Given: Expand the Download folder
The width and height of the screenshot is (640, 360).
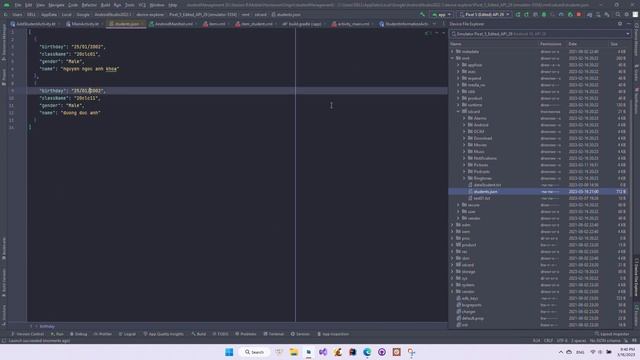Looking at the screenshot, I should 464,138.
